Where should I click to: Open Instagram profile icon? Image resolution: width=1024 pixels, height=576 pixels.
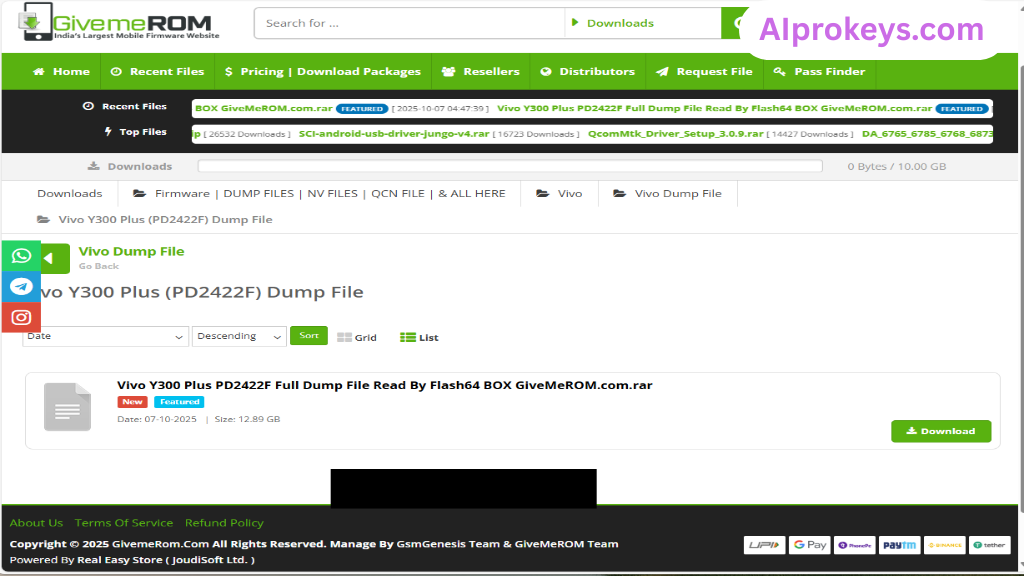pos(21,317)
